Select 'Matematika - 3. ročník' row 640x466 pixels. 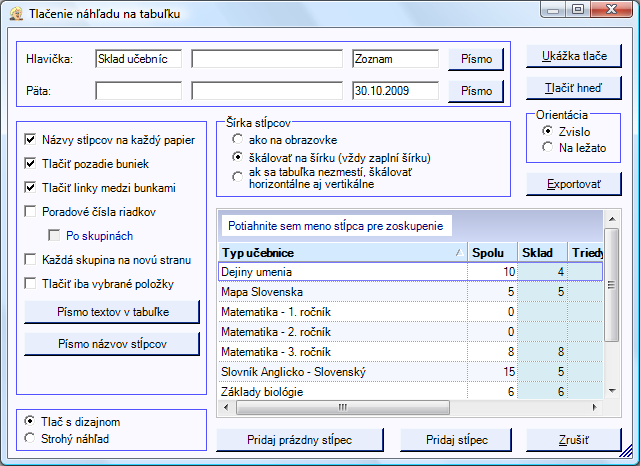pyautogui.click(x=411, y=352)
